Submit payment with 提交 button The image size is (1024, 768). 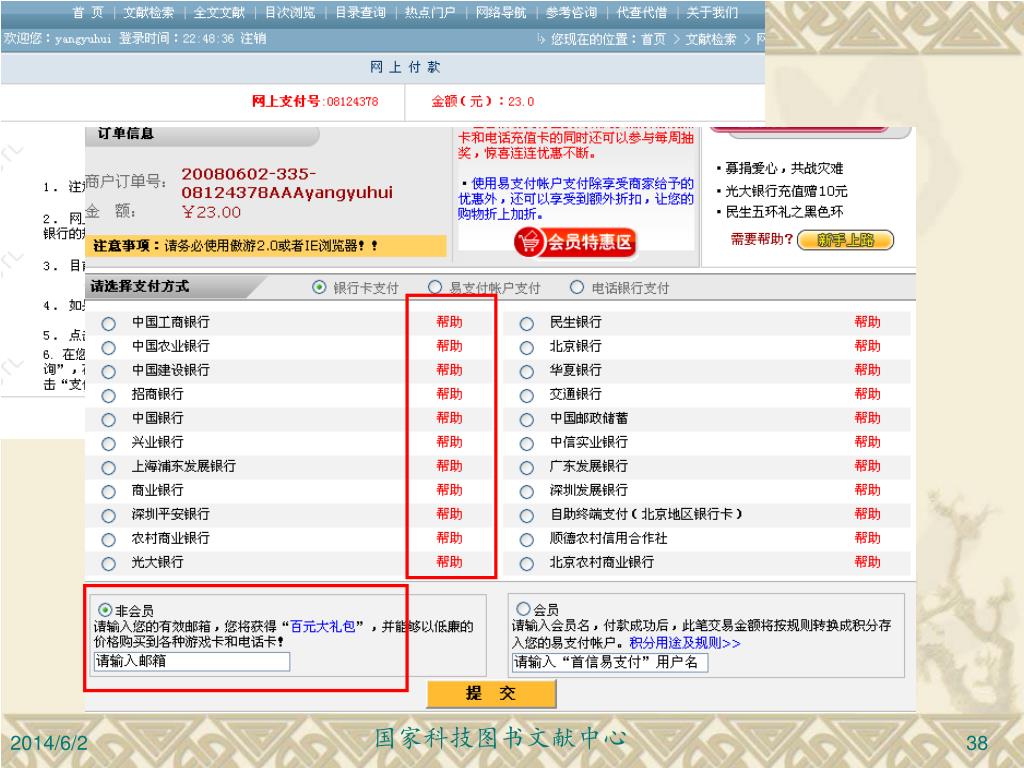pos(491,694)
